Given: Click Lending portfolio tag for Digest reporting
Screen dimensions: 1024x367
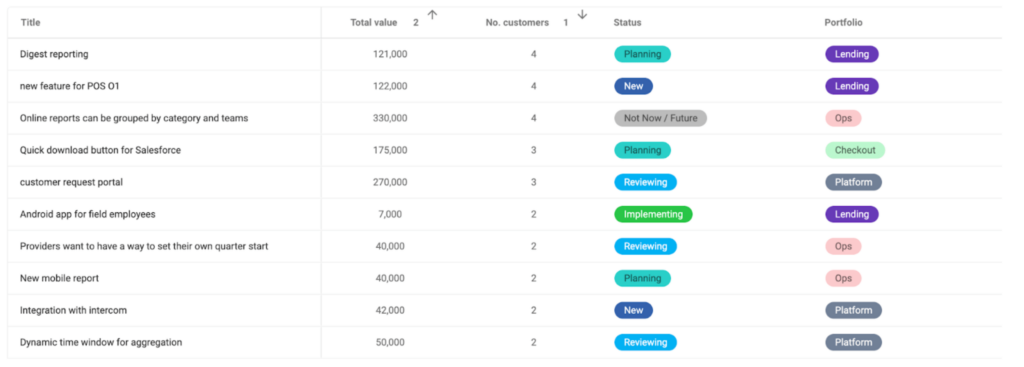Looking at the screenshot, I should point(852,54).
